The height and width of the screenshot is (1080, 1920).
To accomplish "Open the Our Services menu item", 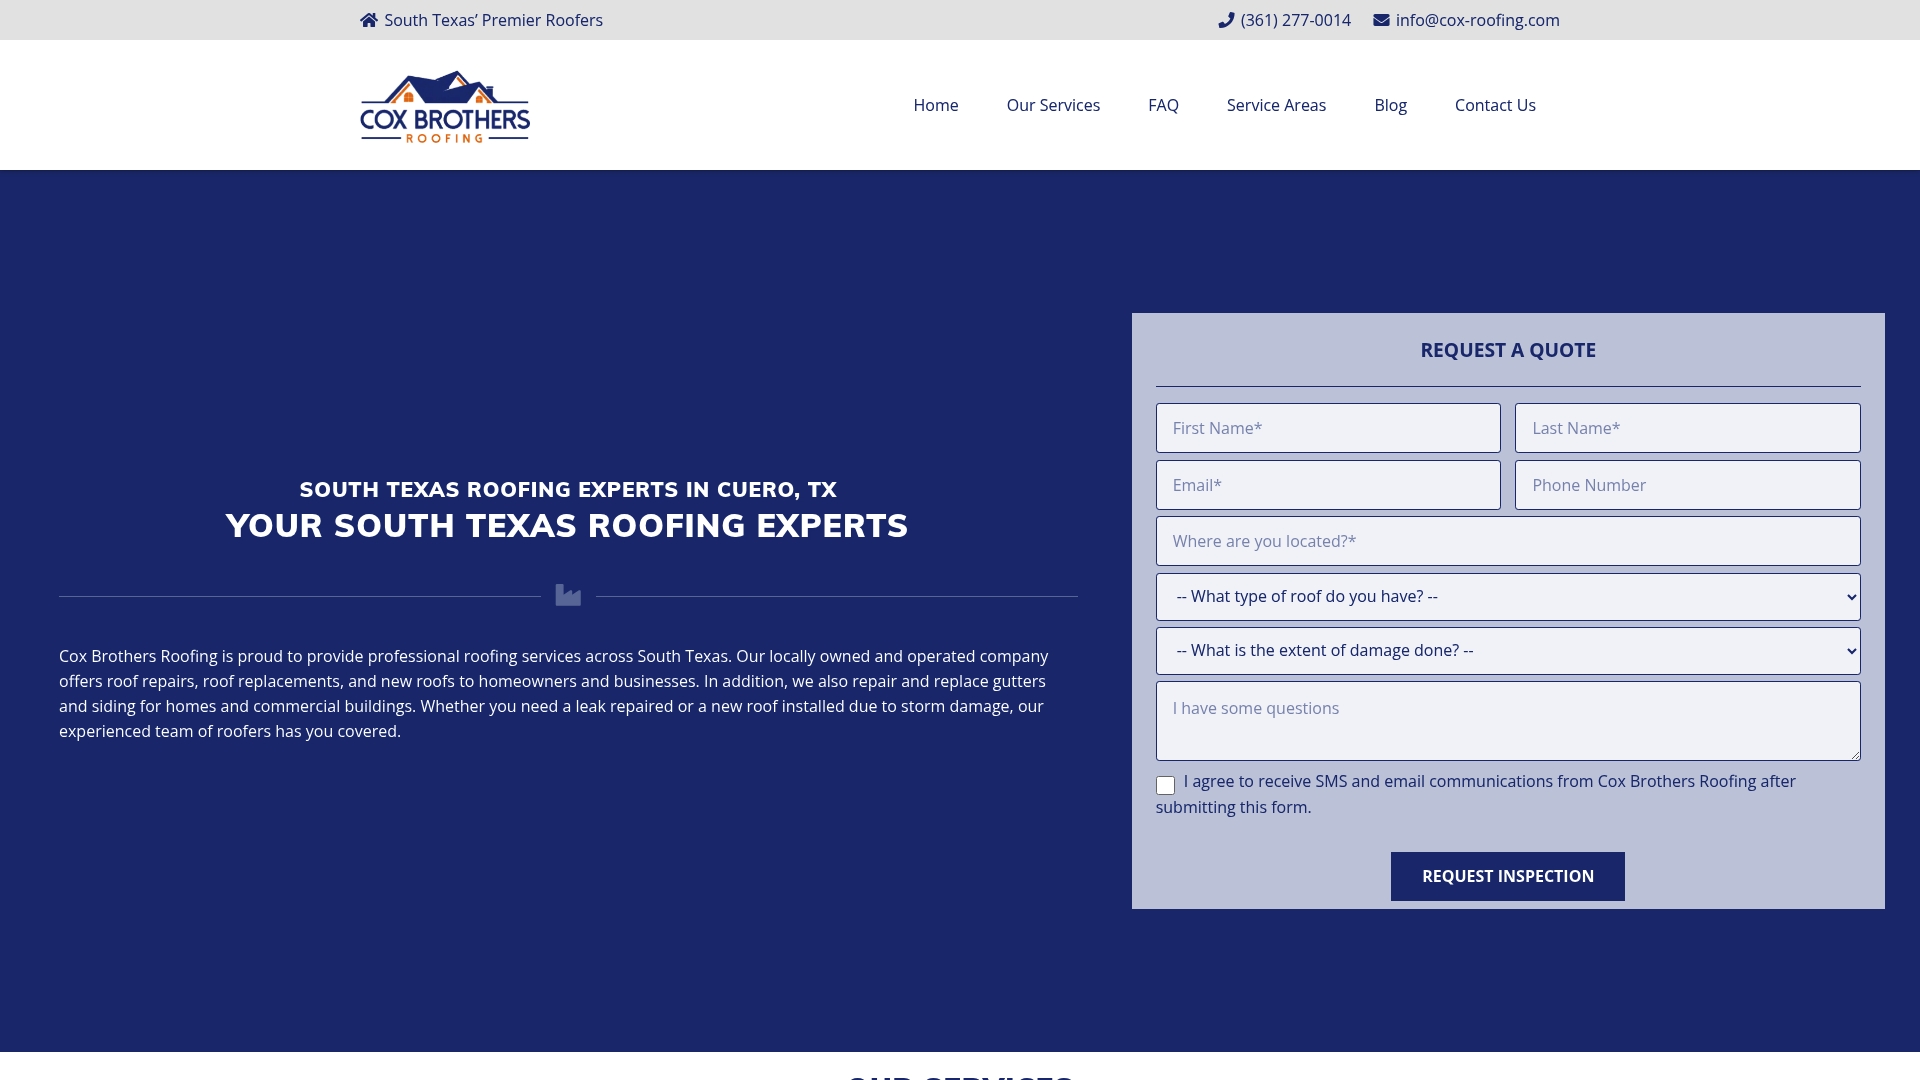I will [x=1053, y=105].
